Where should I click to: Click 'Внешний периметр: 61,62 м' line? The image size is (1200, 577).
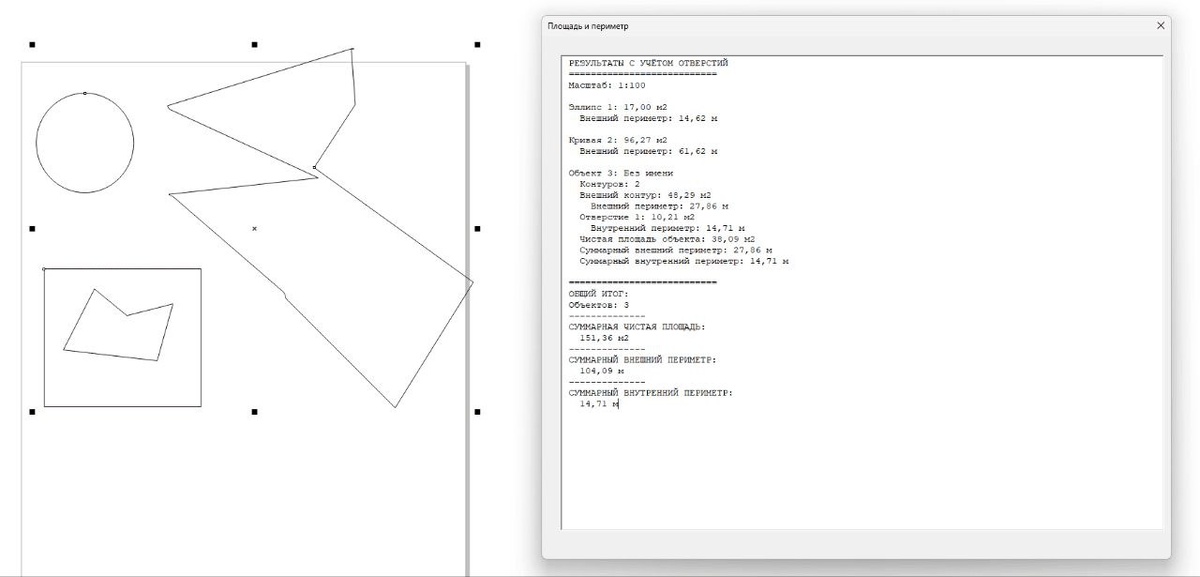click(648, 151)
